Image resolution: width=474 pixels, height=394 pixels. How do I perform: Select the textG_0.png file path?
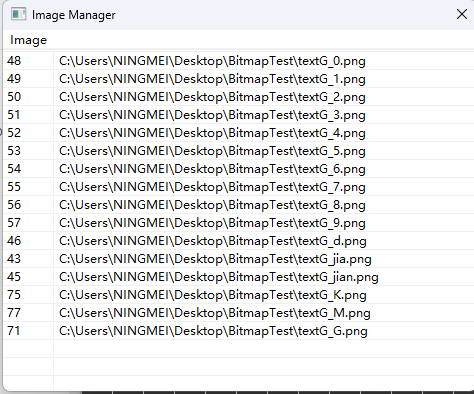point(212,61)
